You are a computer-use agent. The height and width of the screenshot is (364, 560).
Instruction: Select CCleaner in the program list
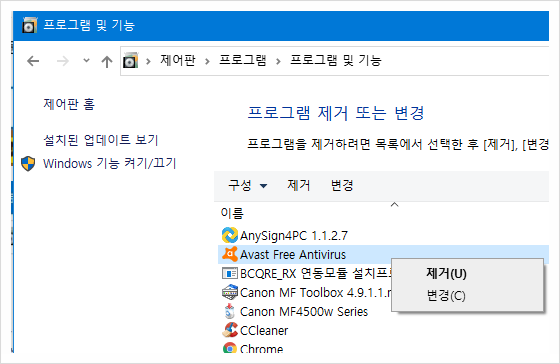coord(264,330)
